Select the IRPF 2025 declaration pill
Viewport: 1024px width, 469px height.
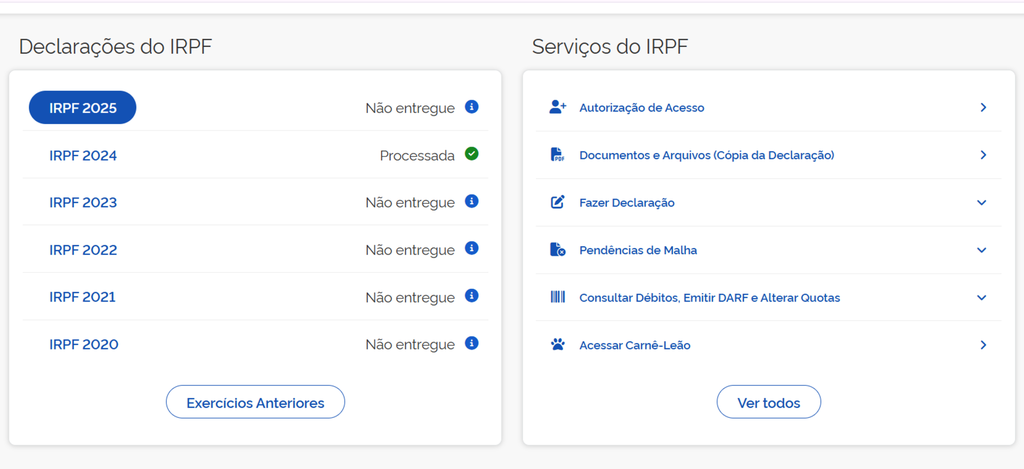coord(82,108)
